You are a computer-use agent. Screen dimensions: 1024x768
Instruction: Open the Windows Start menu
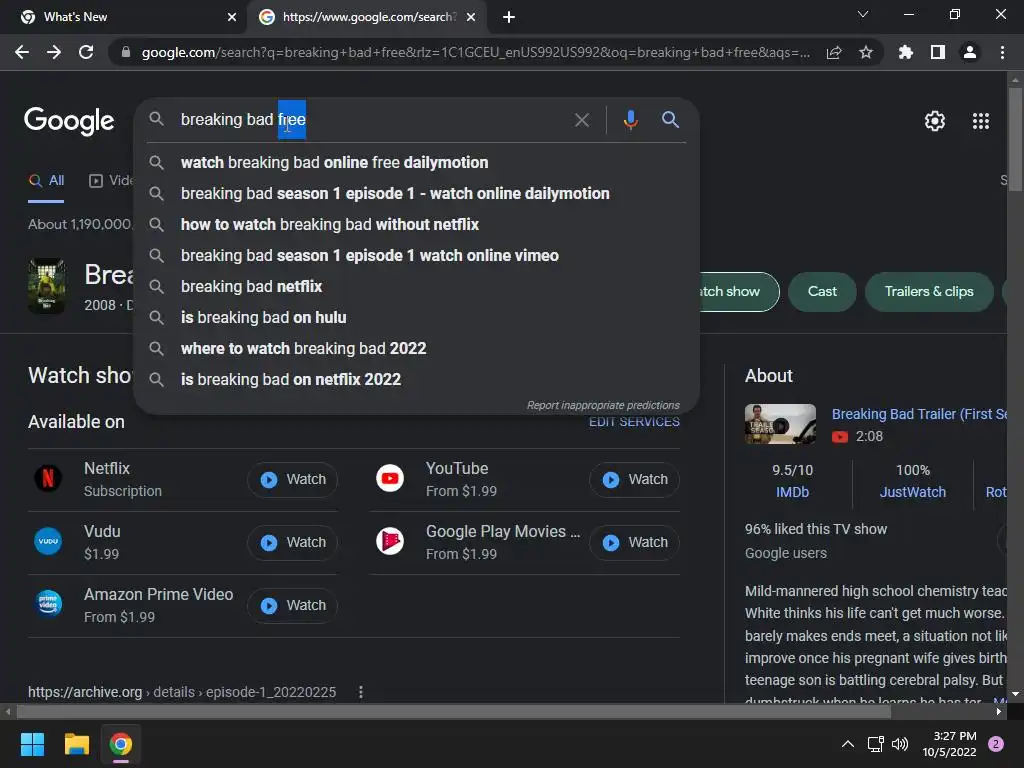click(32, 744)
